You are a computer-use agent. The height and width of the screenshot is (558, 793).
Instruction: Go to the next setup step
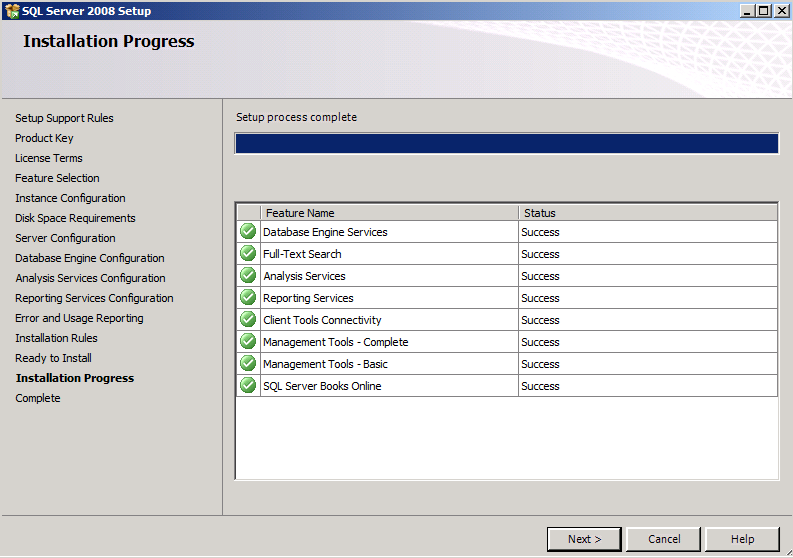584,539
